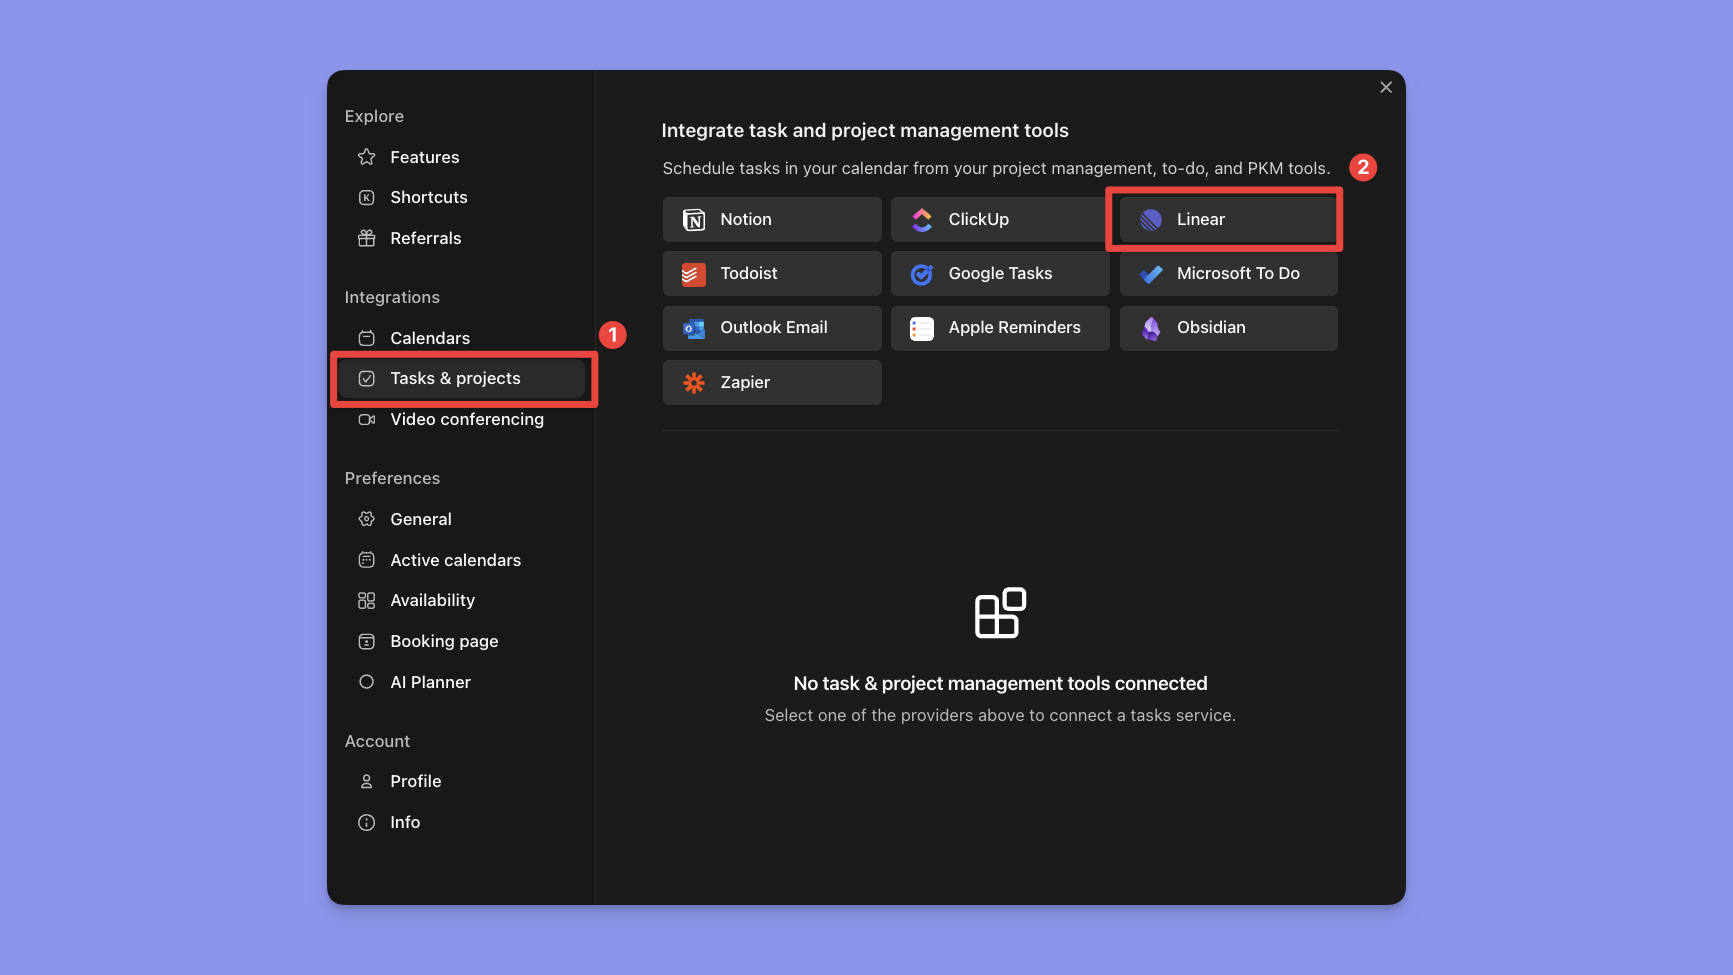
Task: Click 'No task & project management tools connected'
Action: tap(1000, 684)
